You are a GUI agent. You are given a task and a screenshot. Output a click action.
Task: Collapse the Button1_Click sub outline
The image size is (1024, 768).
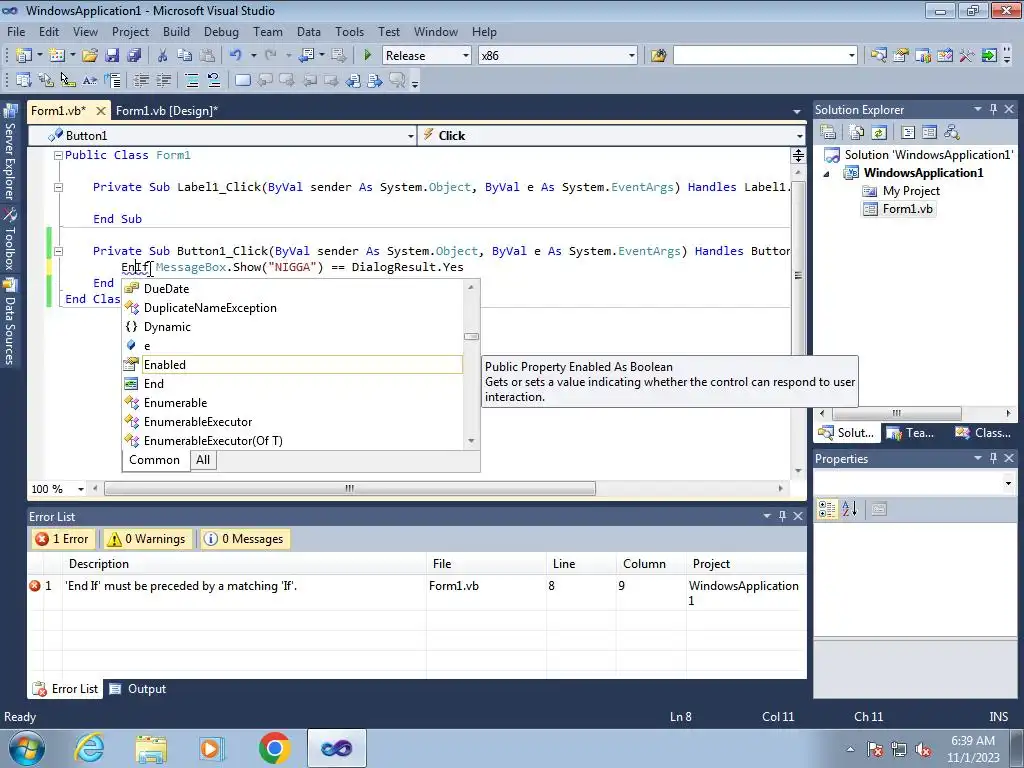(58, 251)
